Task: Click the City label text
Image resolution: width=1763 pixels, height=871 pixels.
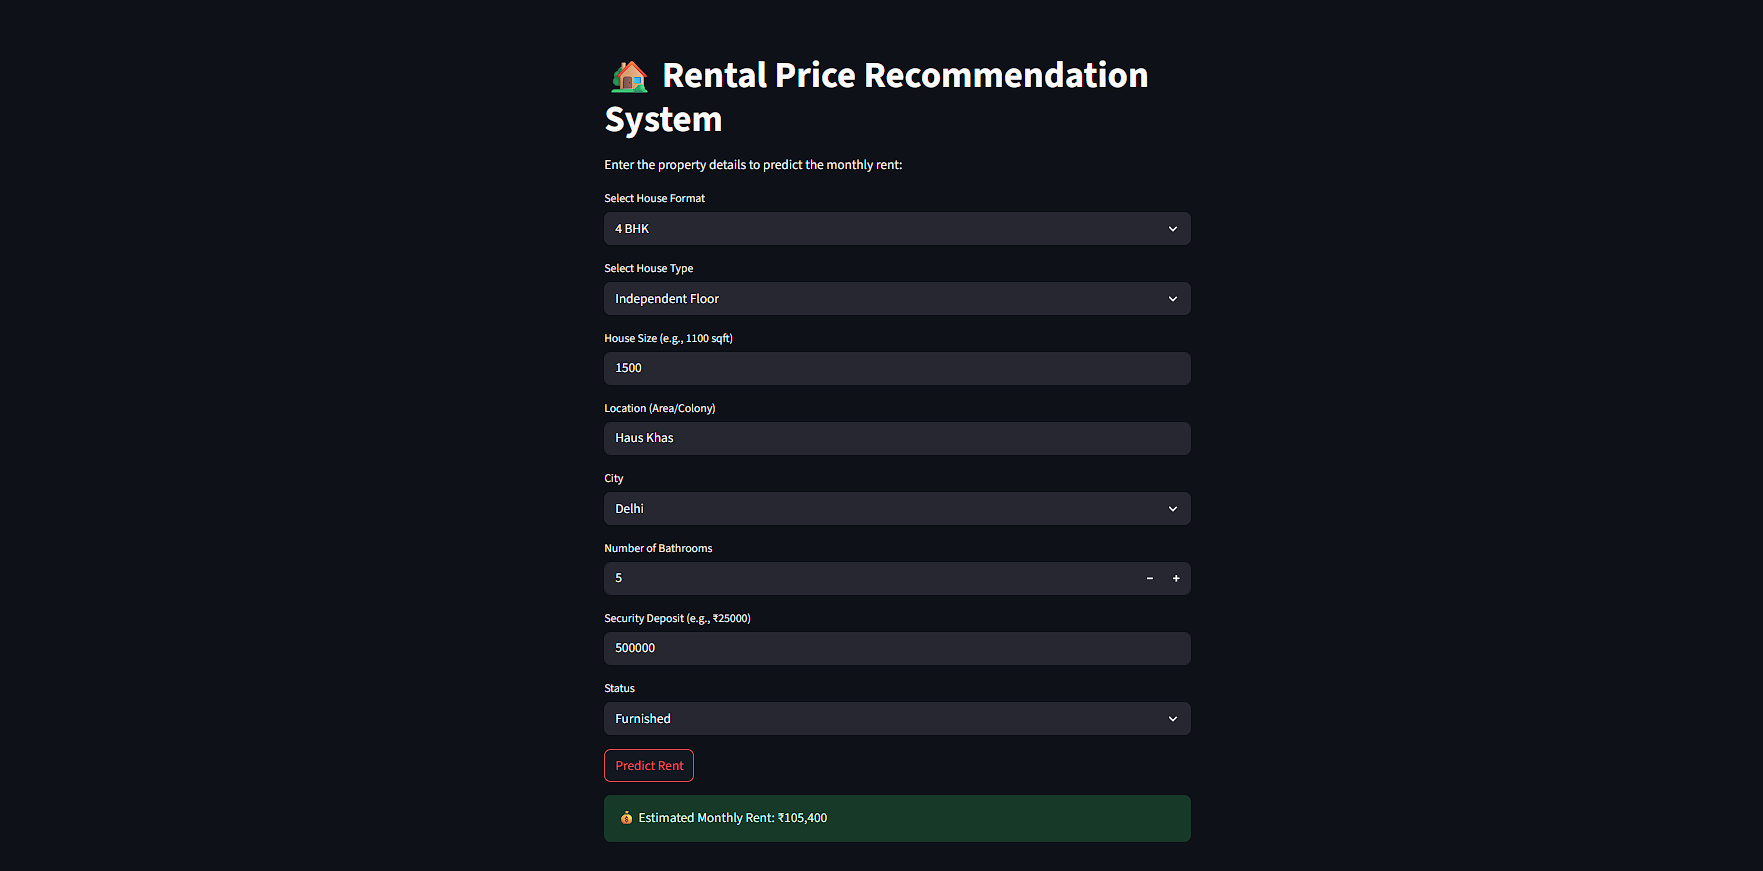Action: coord(614,478)
